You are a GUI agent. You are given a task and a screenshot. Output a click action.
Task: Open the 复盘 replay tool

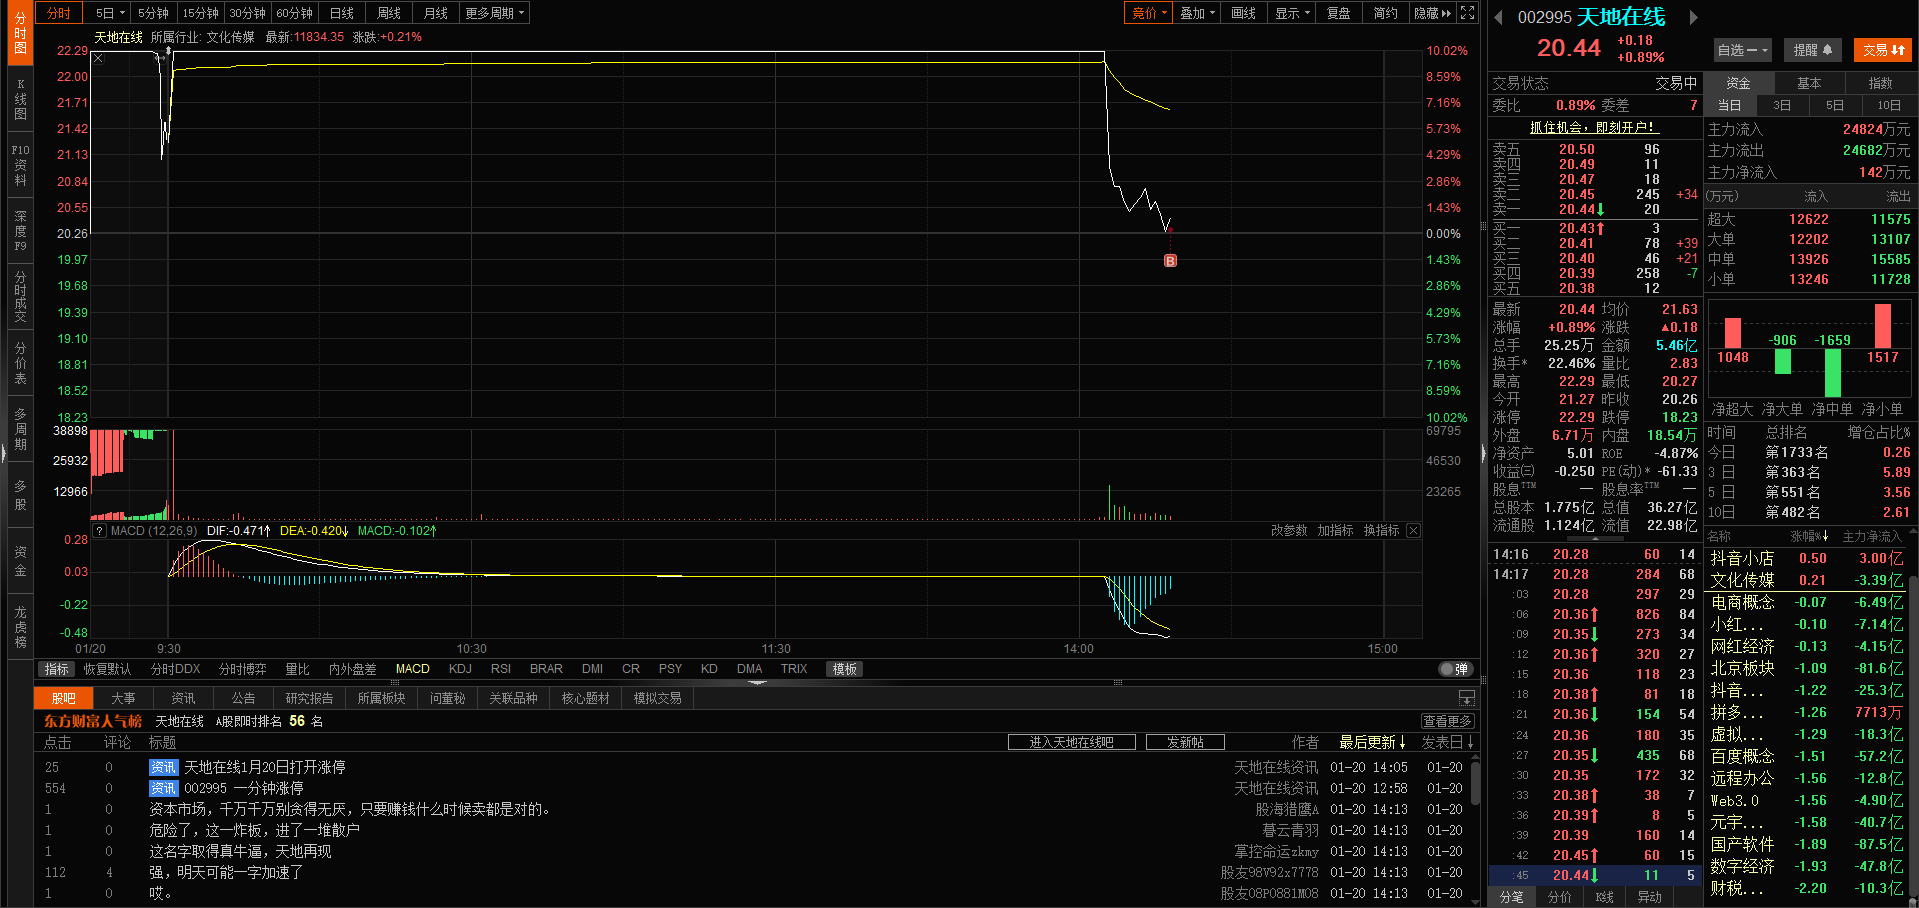pyautogui.click(x=1339, y=13)
